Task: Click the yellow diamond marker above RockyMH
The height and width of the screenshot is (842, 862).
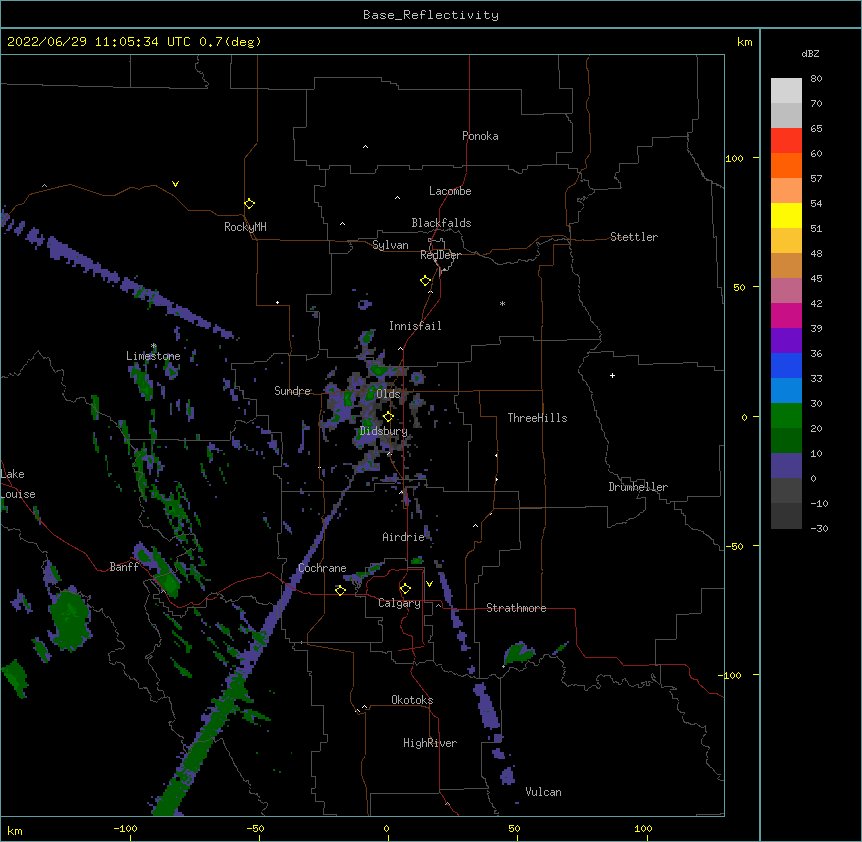Action: click(x=250, y=203)
